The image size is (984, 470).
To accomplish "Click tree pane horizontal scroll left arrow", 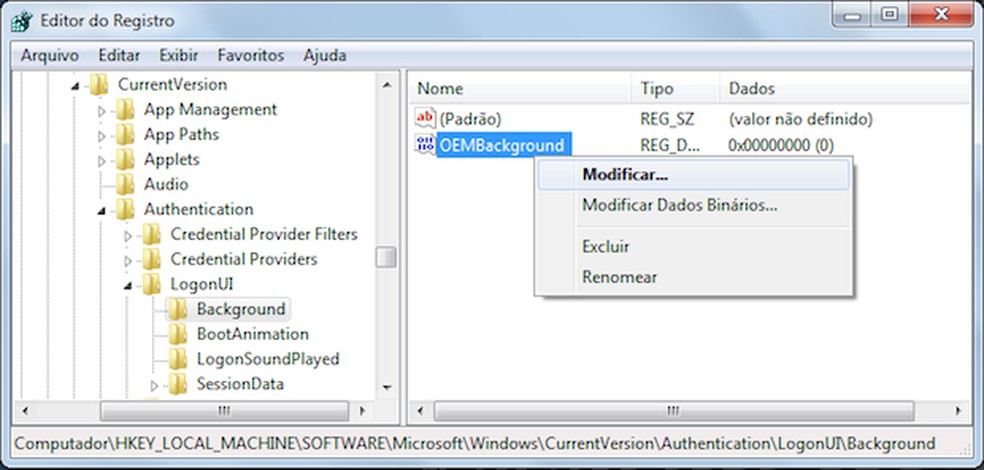I will pos(25,412).
